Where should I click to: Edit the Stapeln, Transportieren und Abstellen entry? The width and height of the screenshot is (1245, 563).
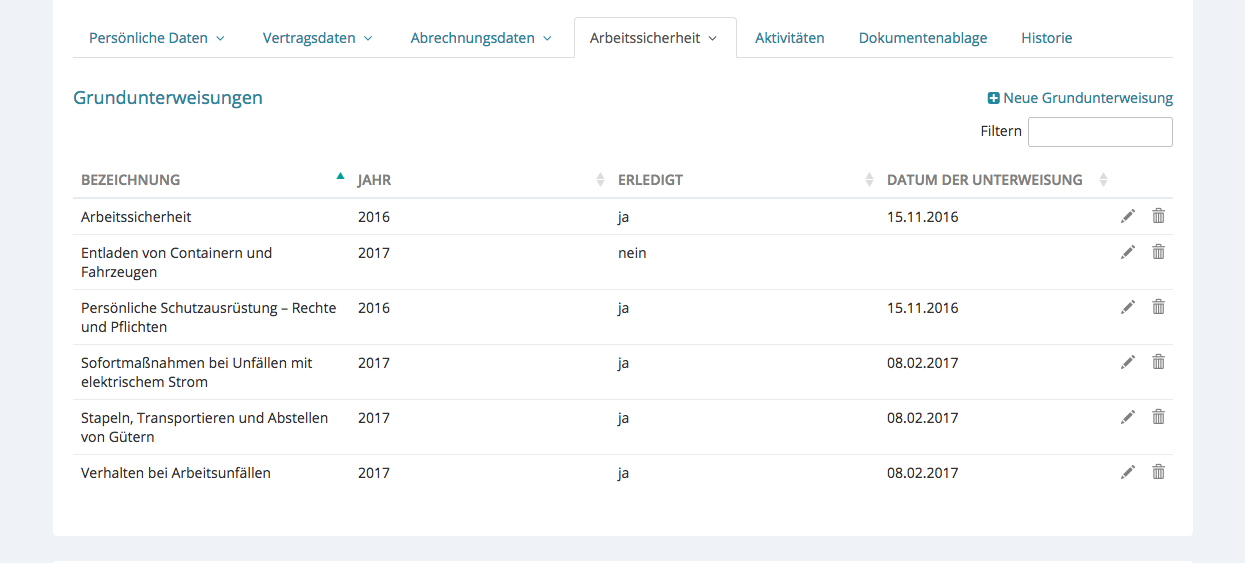1128,417
